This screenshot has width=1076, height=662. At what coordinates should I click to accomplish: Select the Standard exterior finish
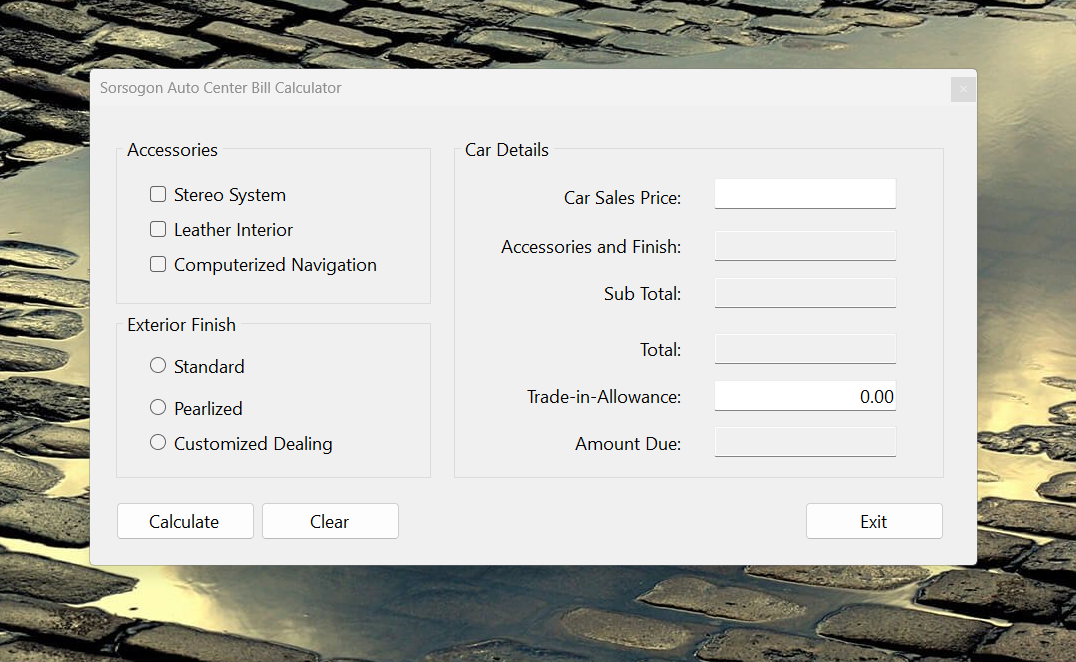158,366
